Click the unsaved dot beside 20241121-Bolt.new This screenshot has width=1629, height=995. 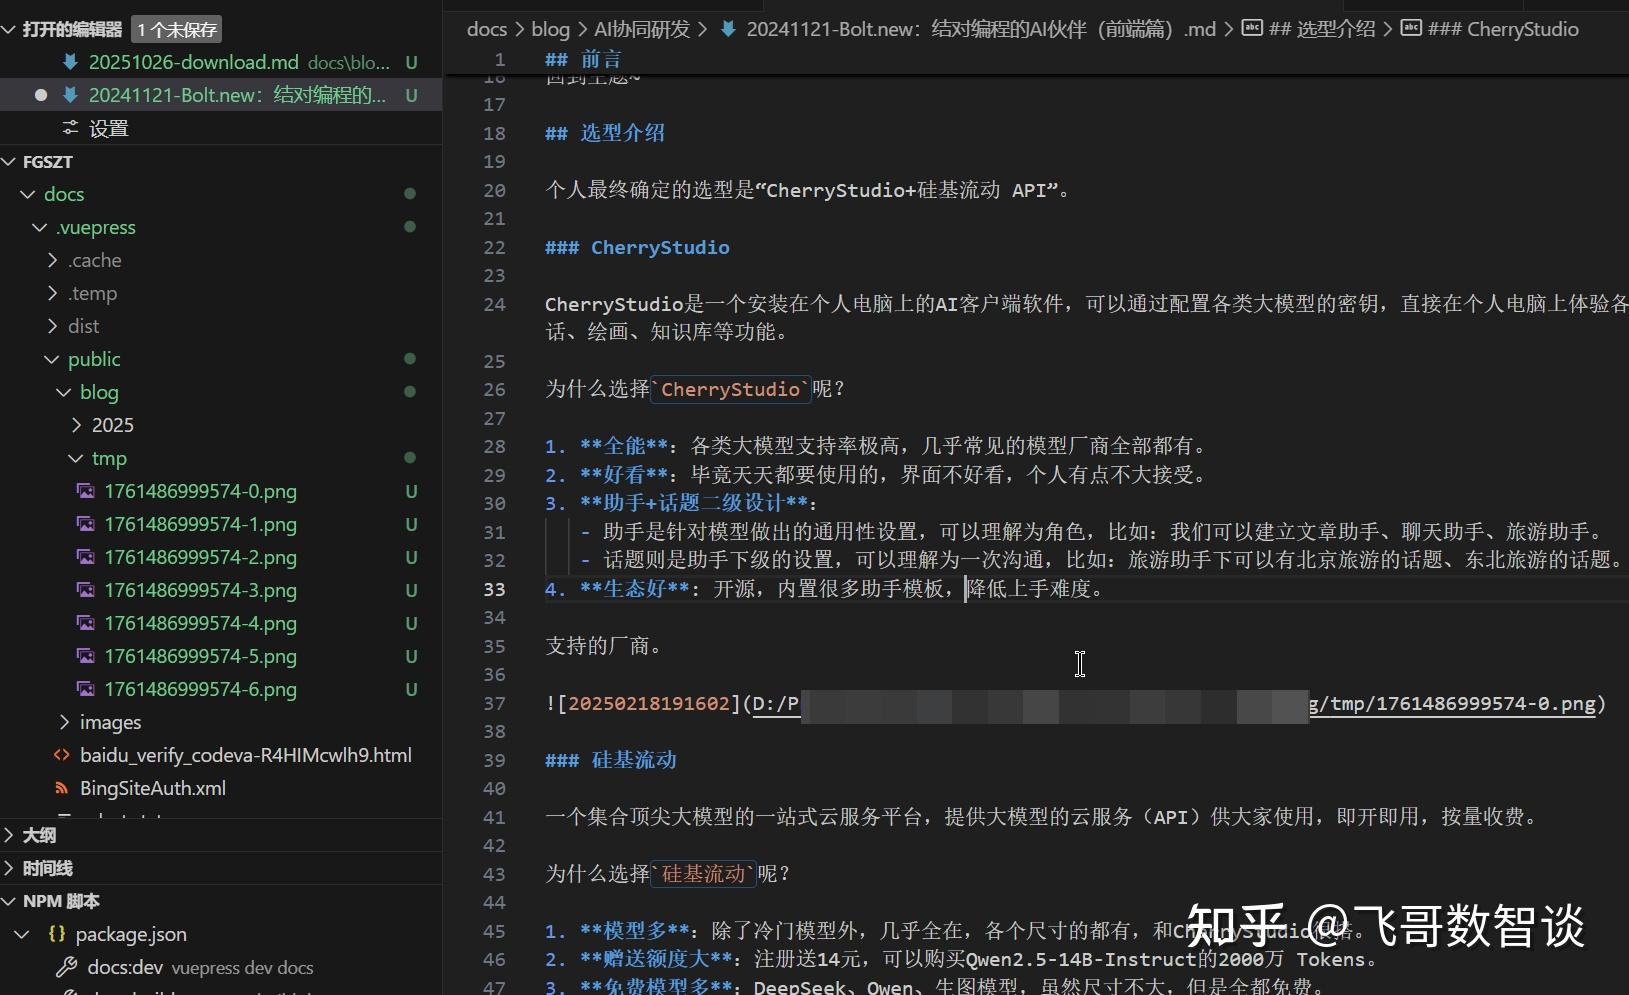pyautogui.click(x=41, y=95)
